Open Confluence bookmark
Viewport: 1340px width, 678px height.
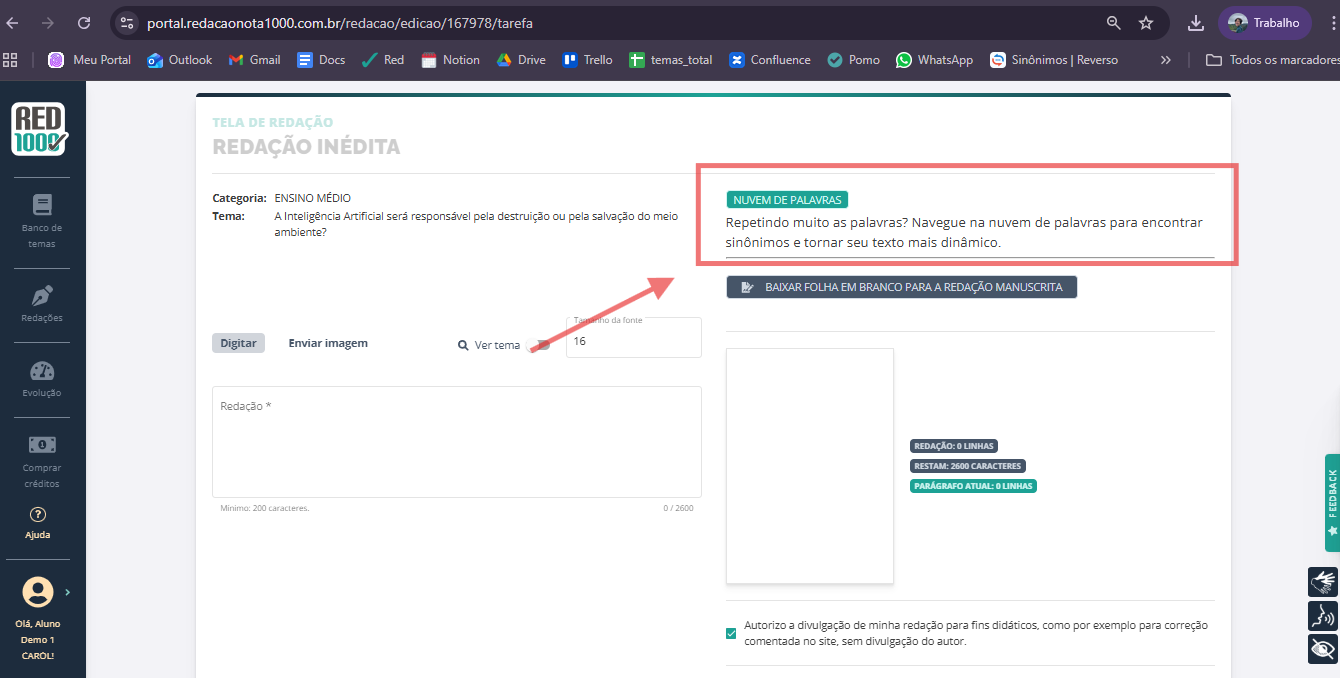(x=770, y=60)
